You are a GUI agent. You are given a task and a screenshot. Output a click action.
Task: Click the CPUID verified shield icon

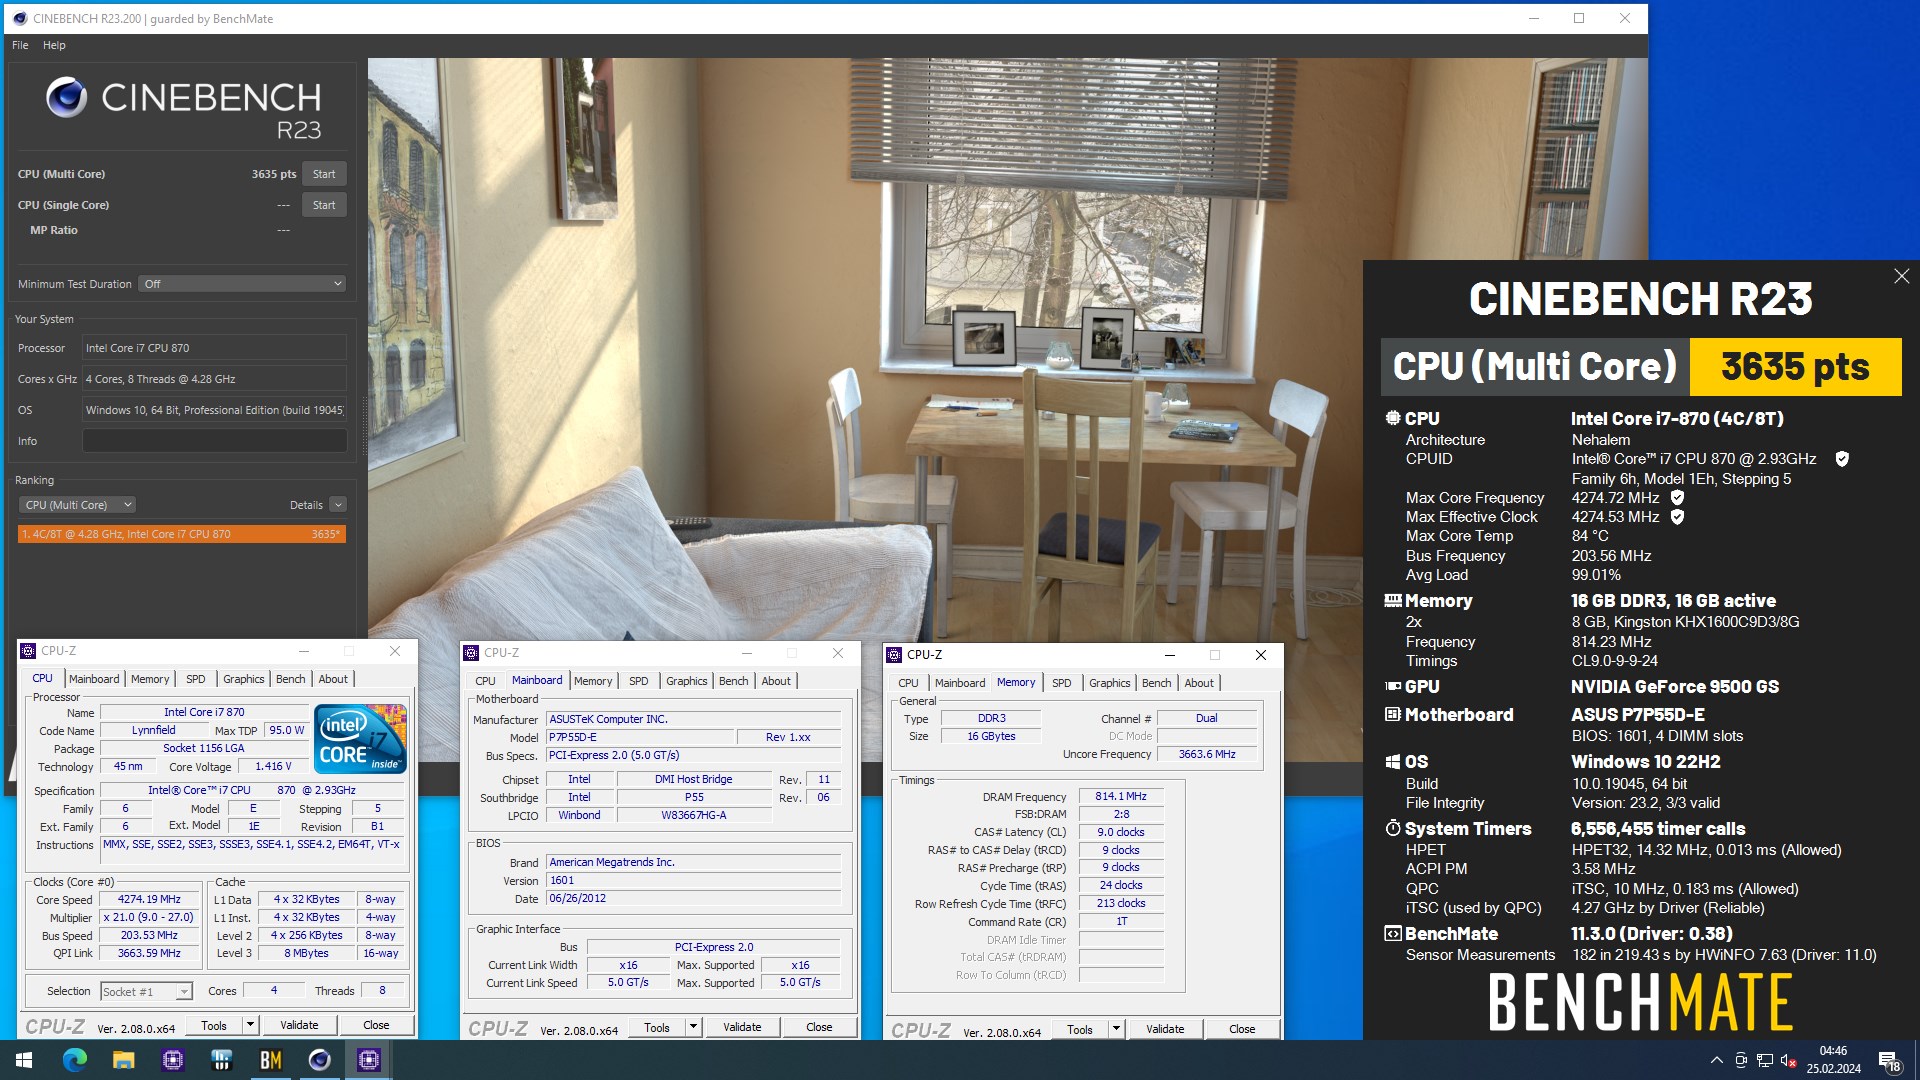(x=1842, y=459)
